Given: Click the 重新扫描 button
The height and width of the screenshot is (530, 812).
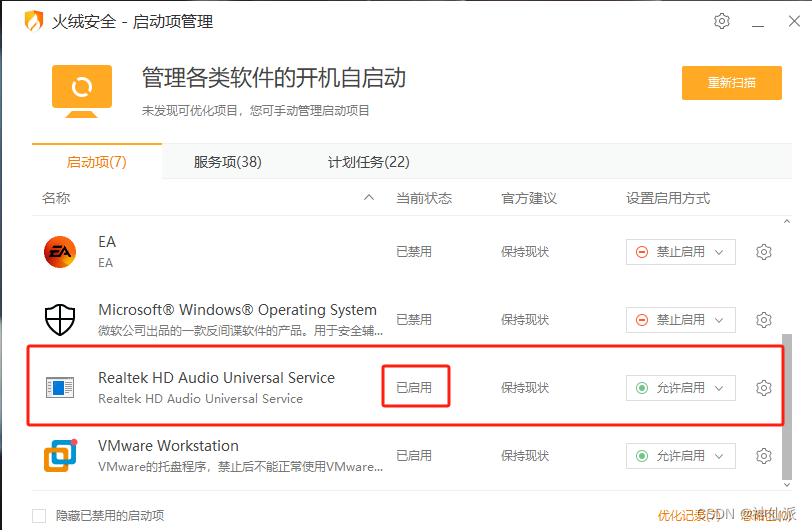Looking at the screenshot, I should [732, 82].
